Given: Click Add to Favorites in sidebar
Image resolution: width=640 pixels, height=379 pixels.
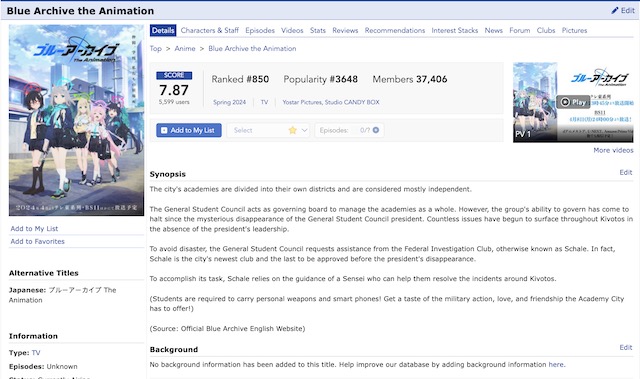Looking at the screenshot, I should (38, 242).
